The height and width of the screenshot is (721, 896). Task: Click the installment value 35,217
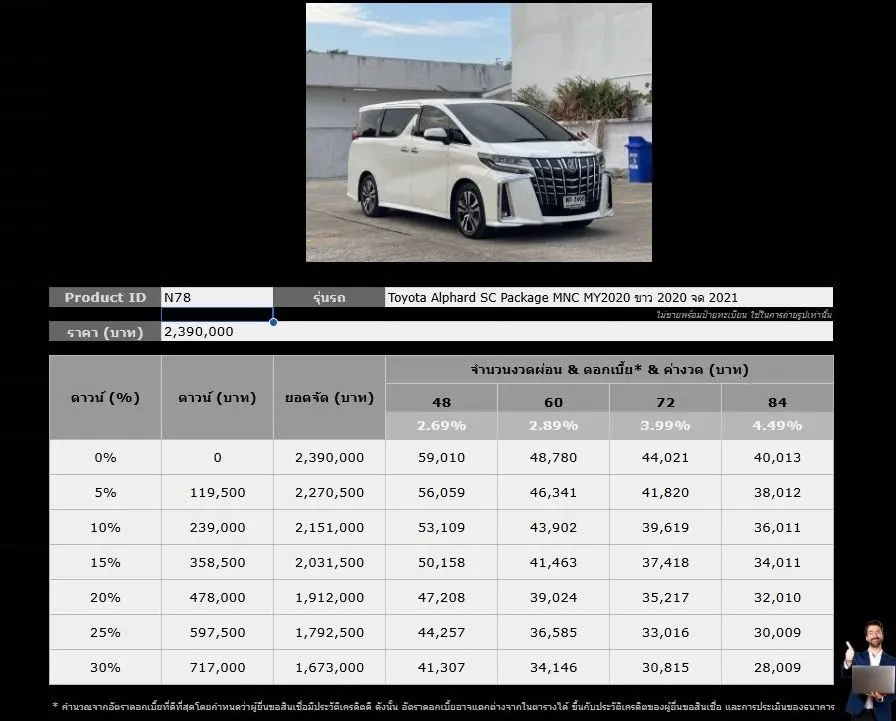[665, 597]
